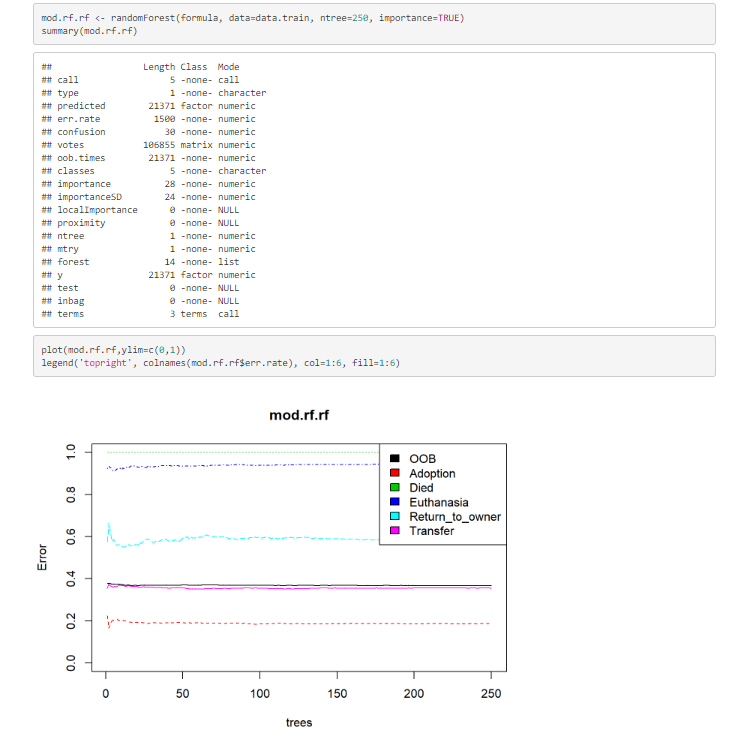Click the y-axis tick label '0.0'
This screenshot has width=735, height=746.
pos(70,663)
